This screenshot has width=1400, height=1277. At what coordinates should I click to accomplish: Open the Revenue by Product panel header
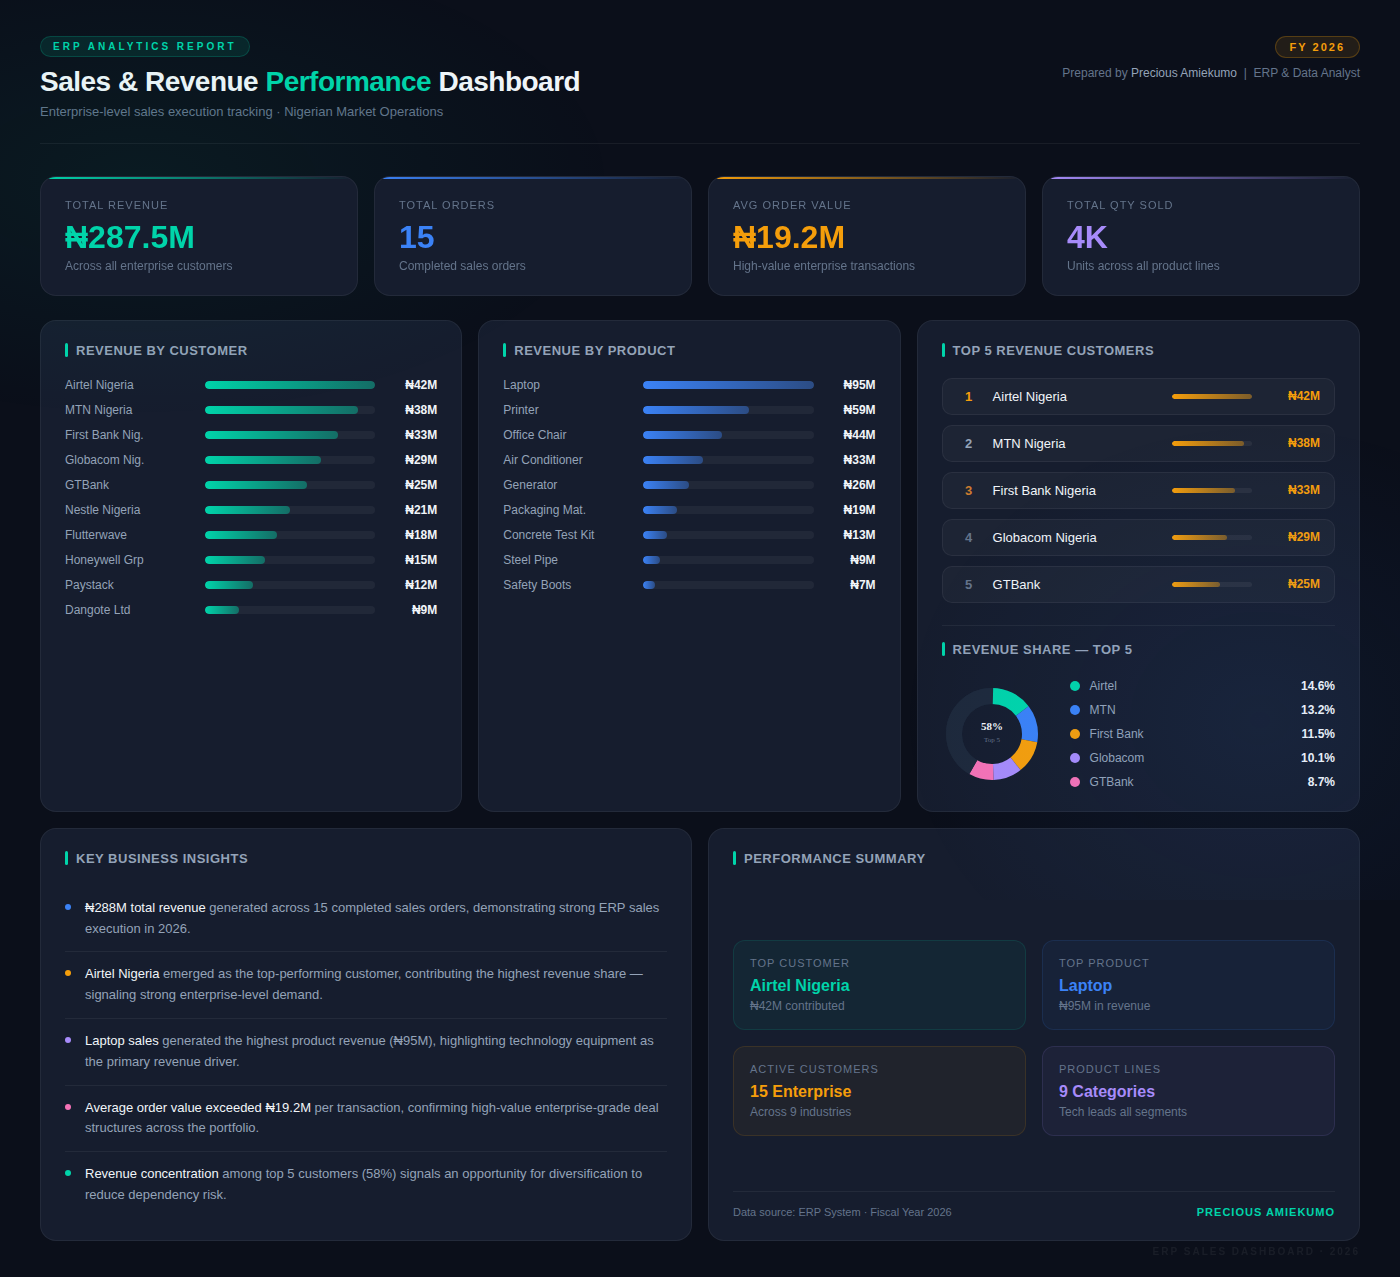594,350
